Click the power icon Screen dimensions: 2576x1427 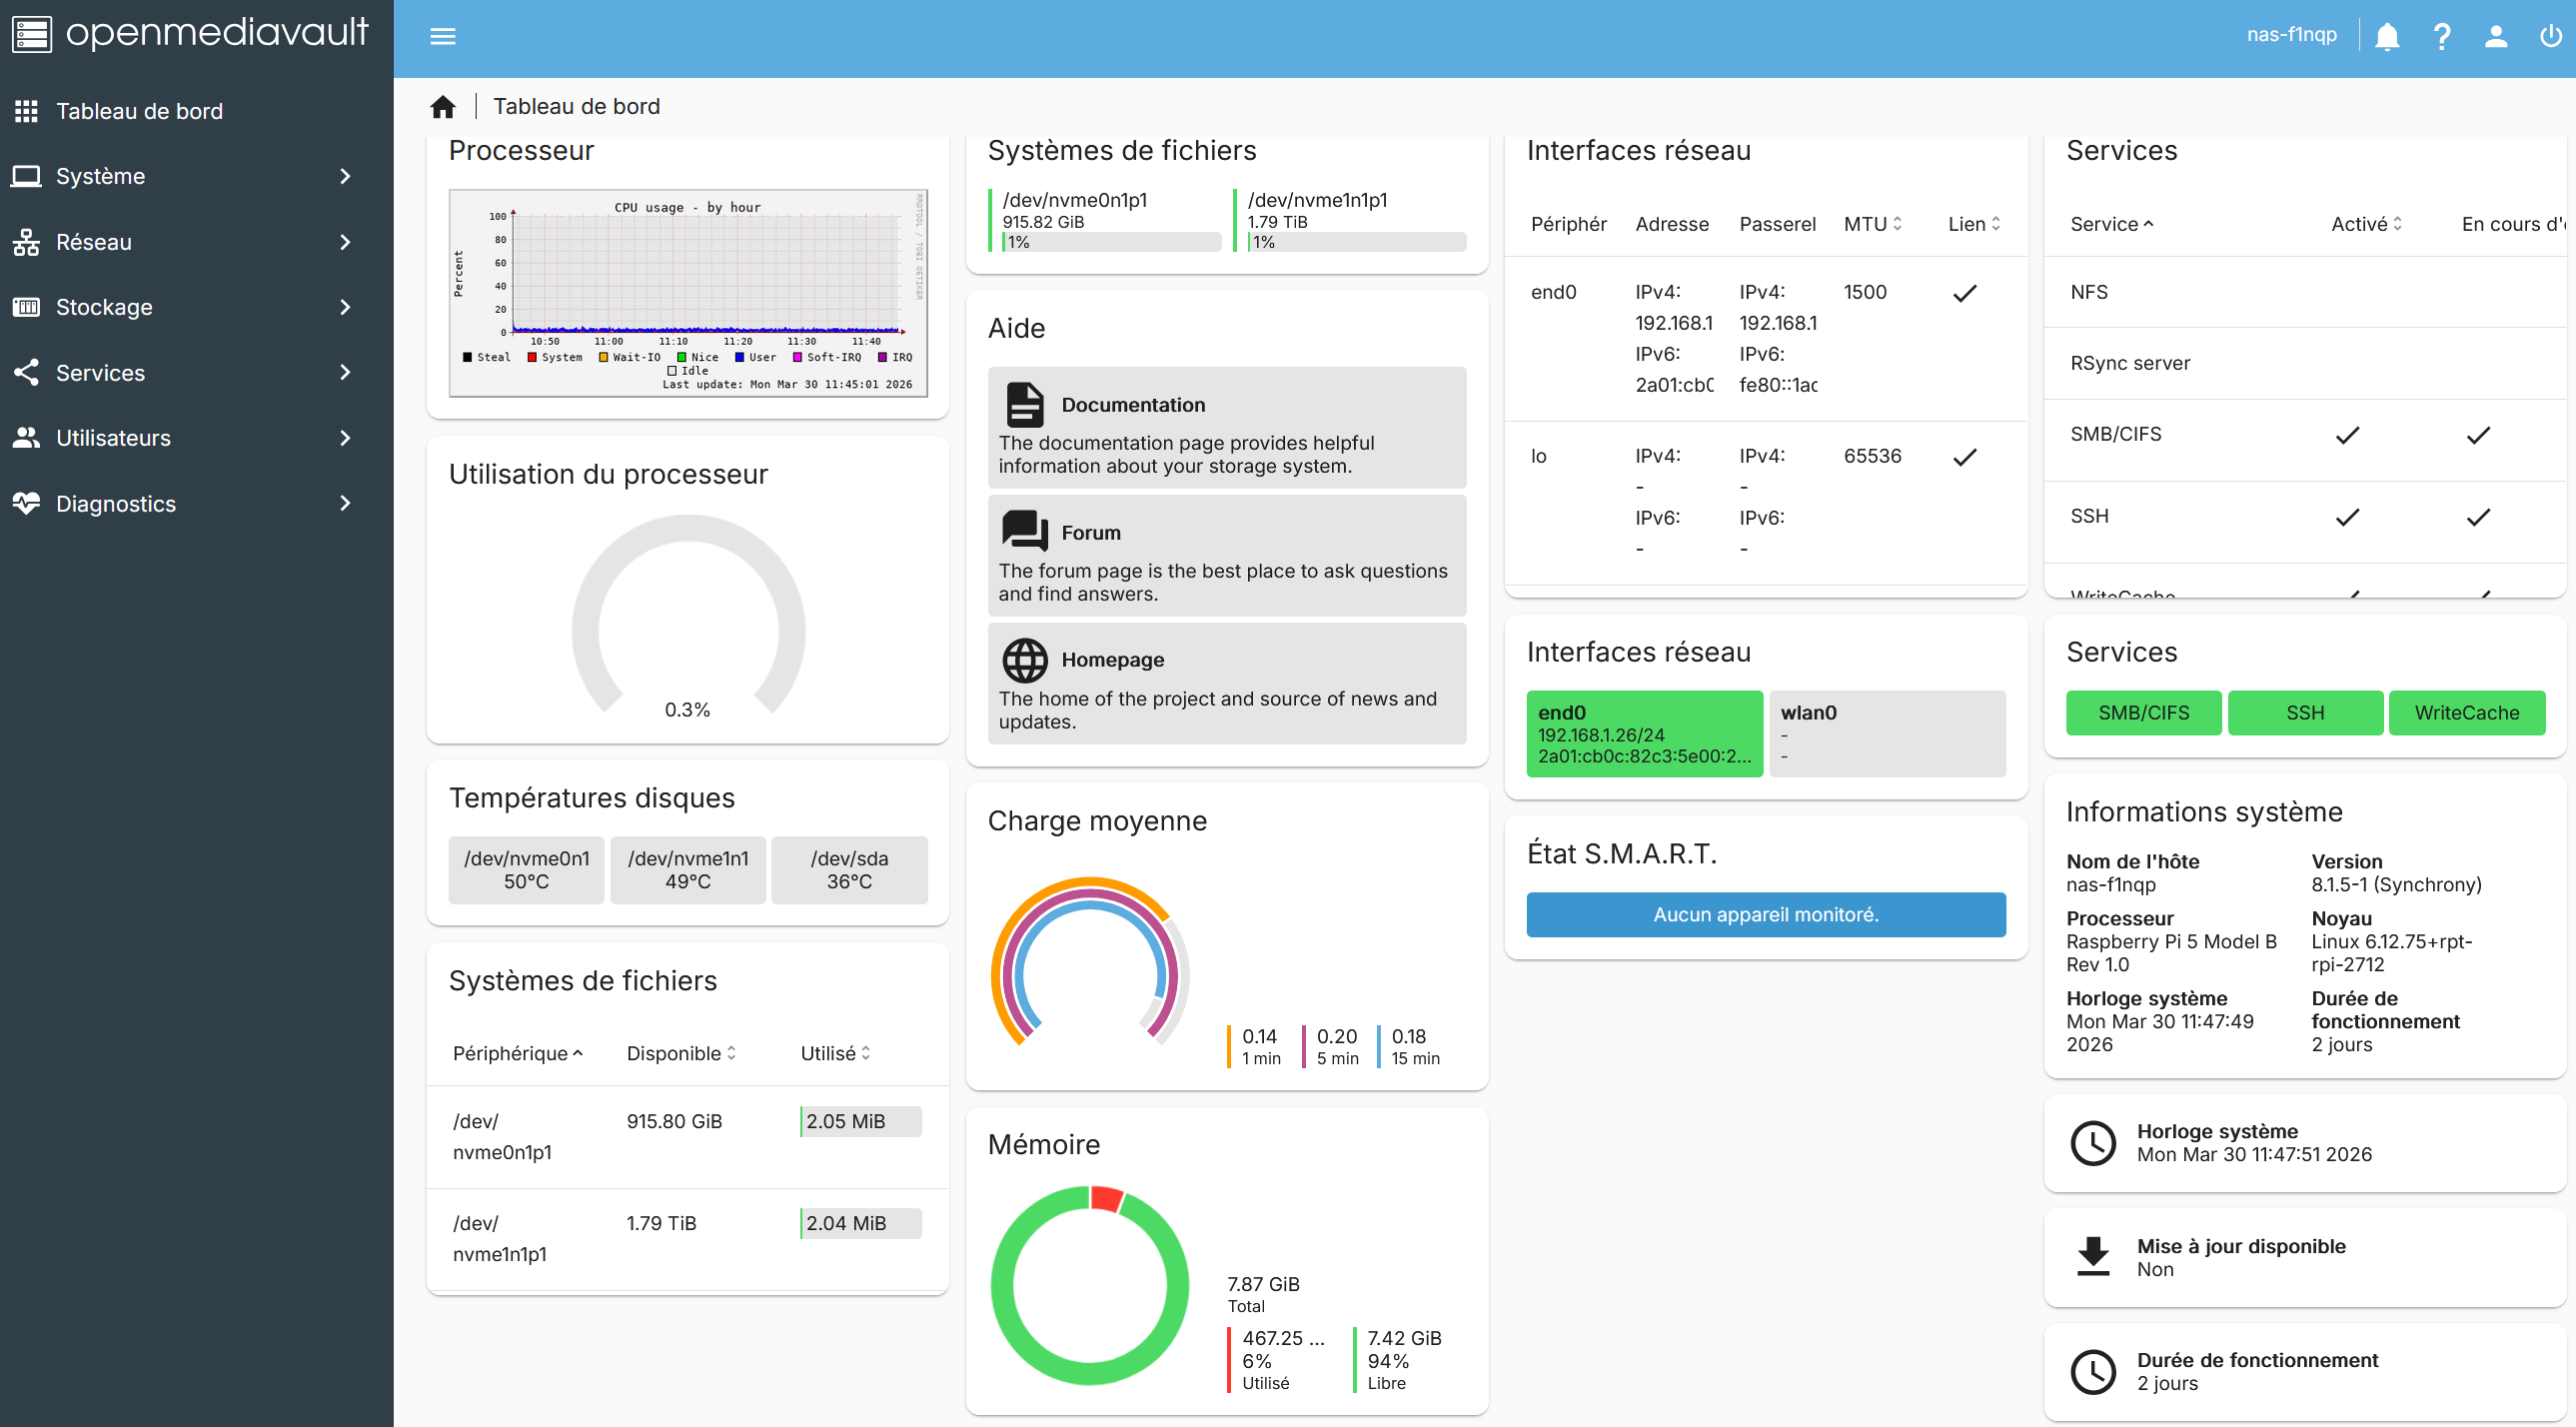tap(2549, 36)
